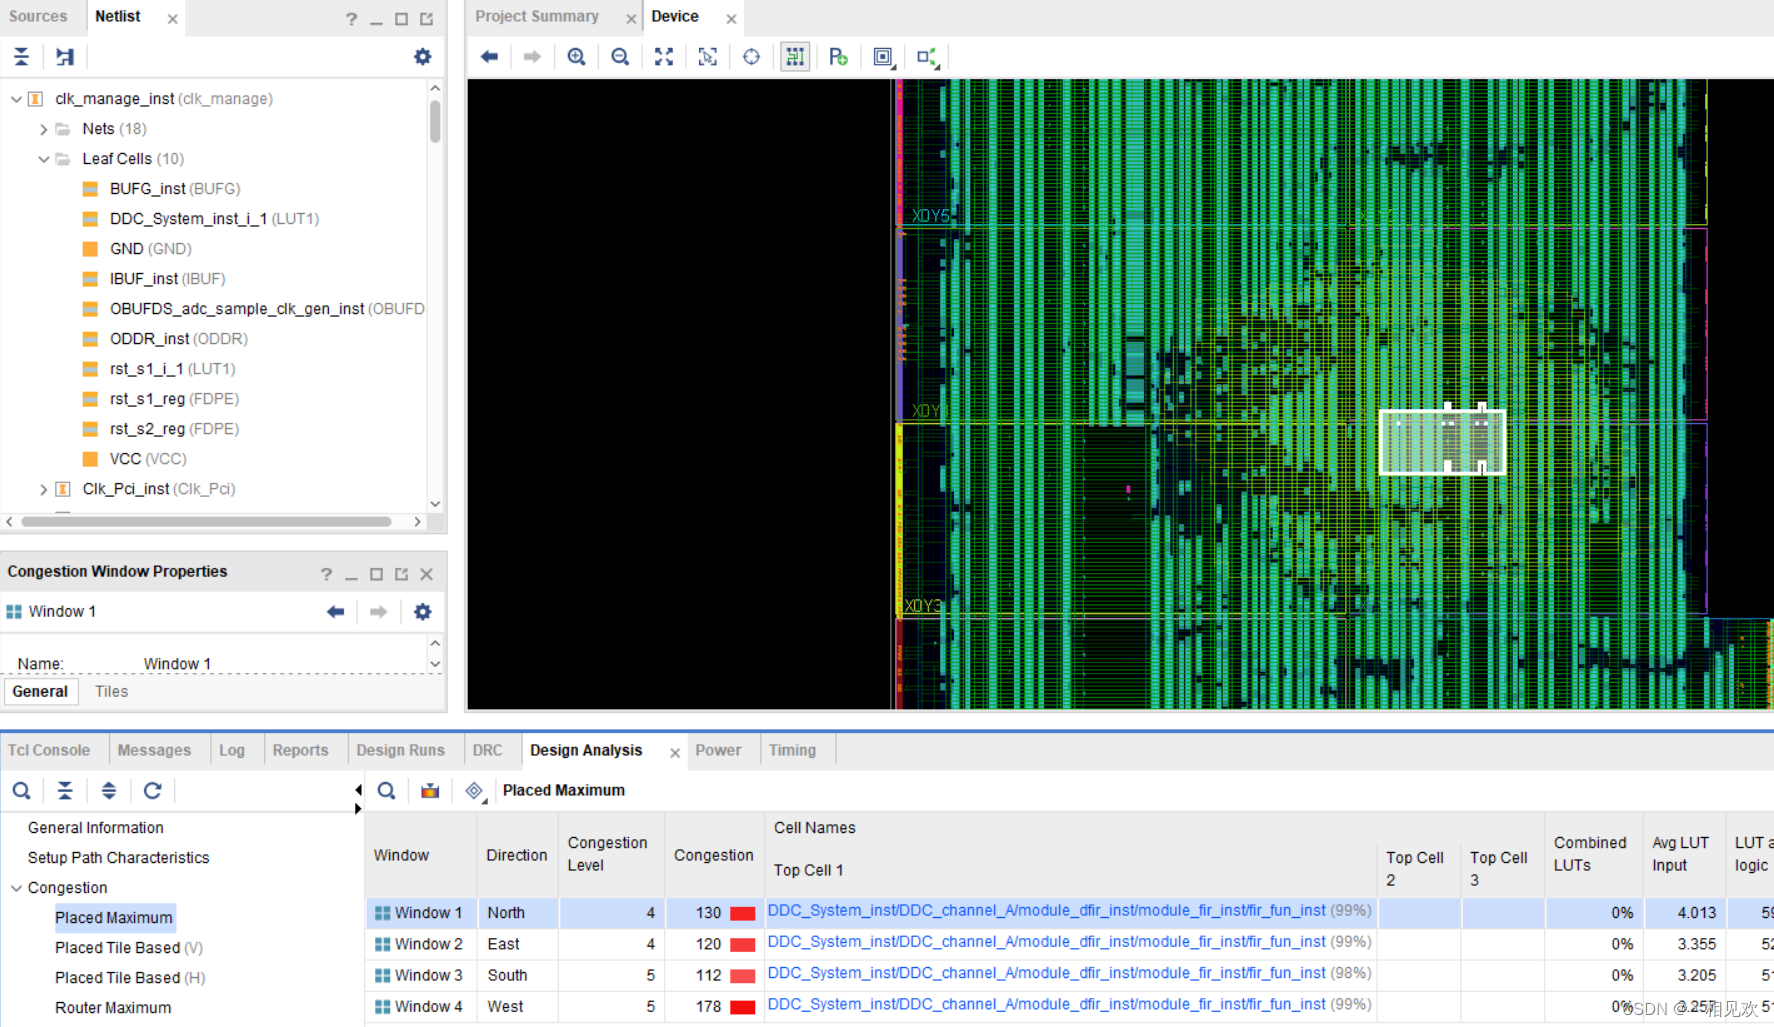Viewport: 1774px width, 1027px height.
Task: Click the Autofit Selection crosshair icon
Action: (x=751, y=57)
